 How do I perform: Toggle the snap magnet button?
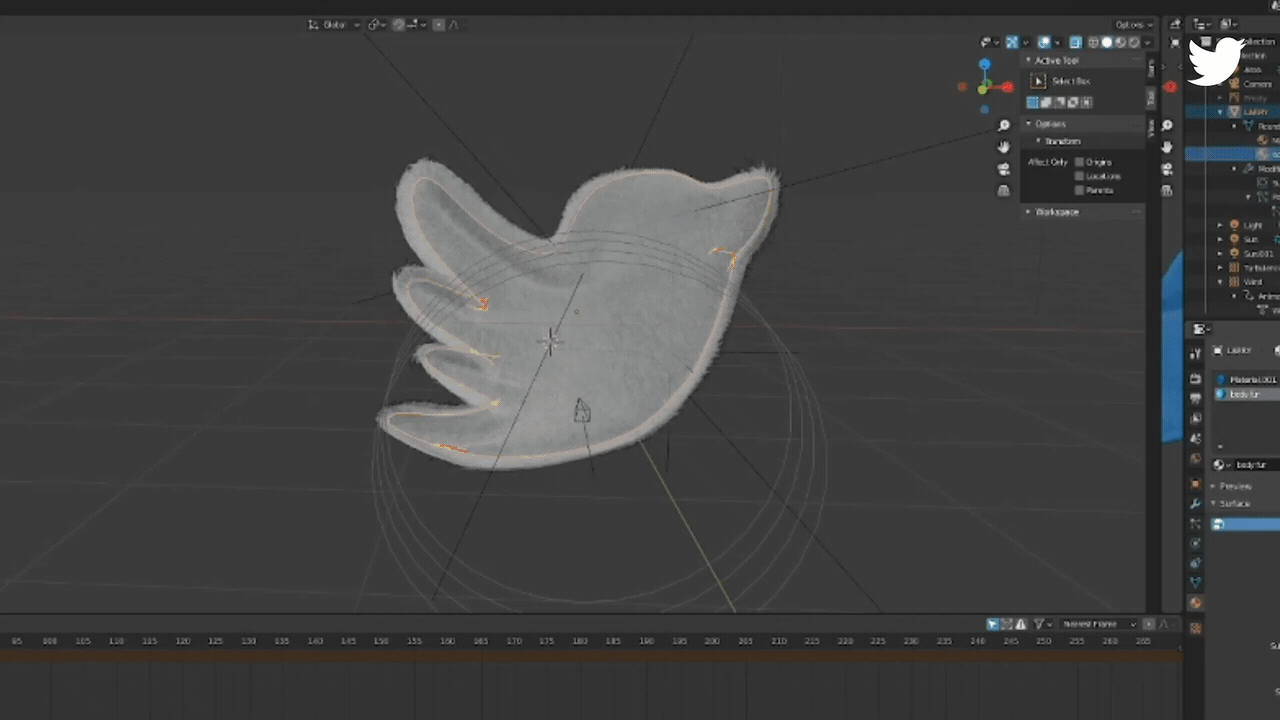coord(398,24)
